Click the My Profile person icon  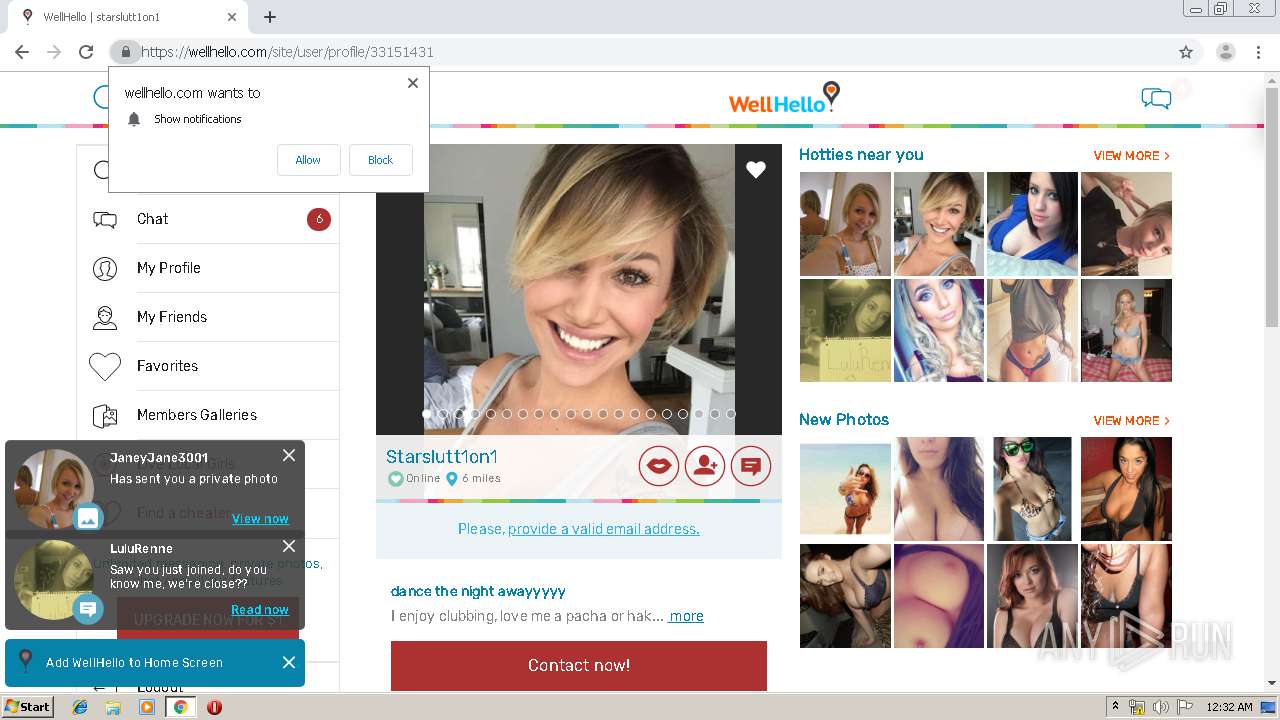pyautogui.click(x=105, y=268)
